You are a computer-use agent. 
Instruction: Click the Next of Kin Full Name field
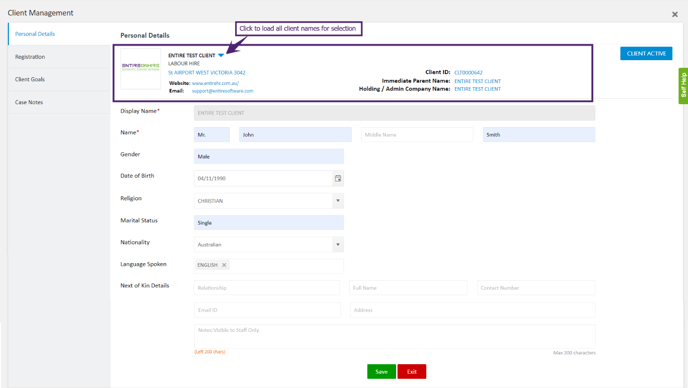tap(408, 288)
